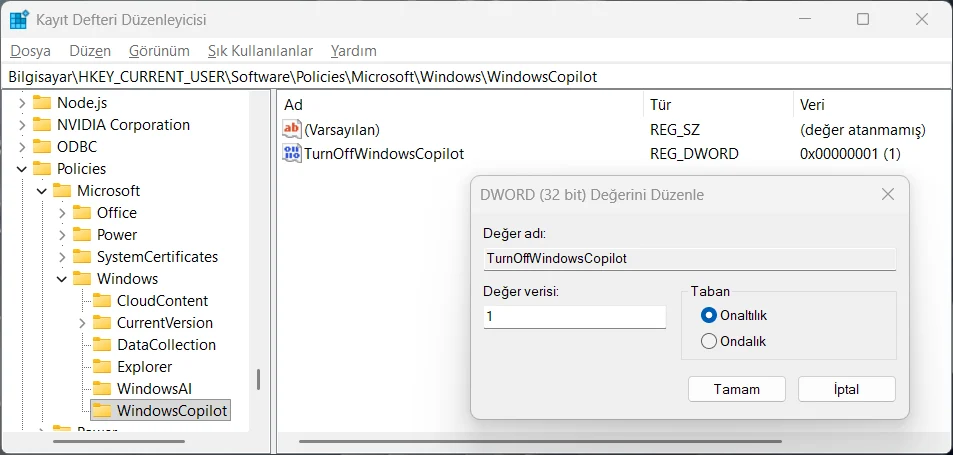
Task: Select the CurrentVersion folder icon
Action: pos(102,323)
